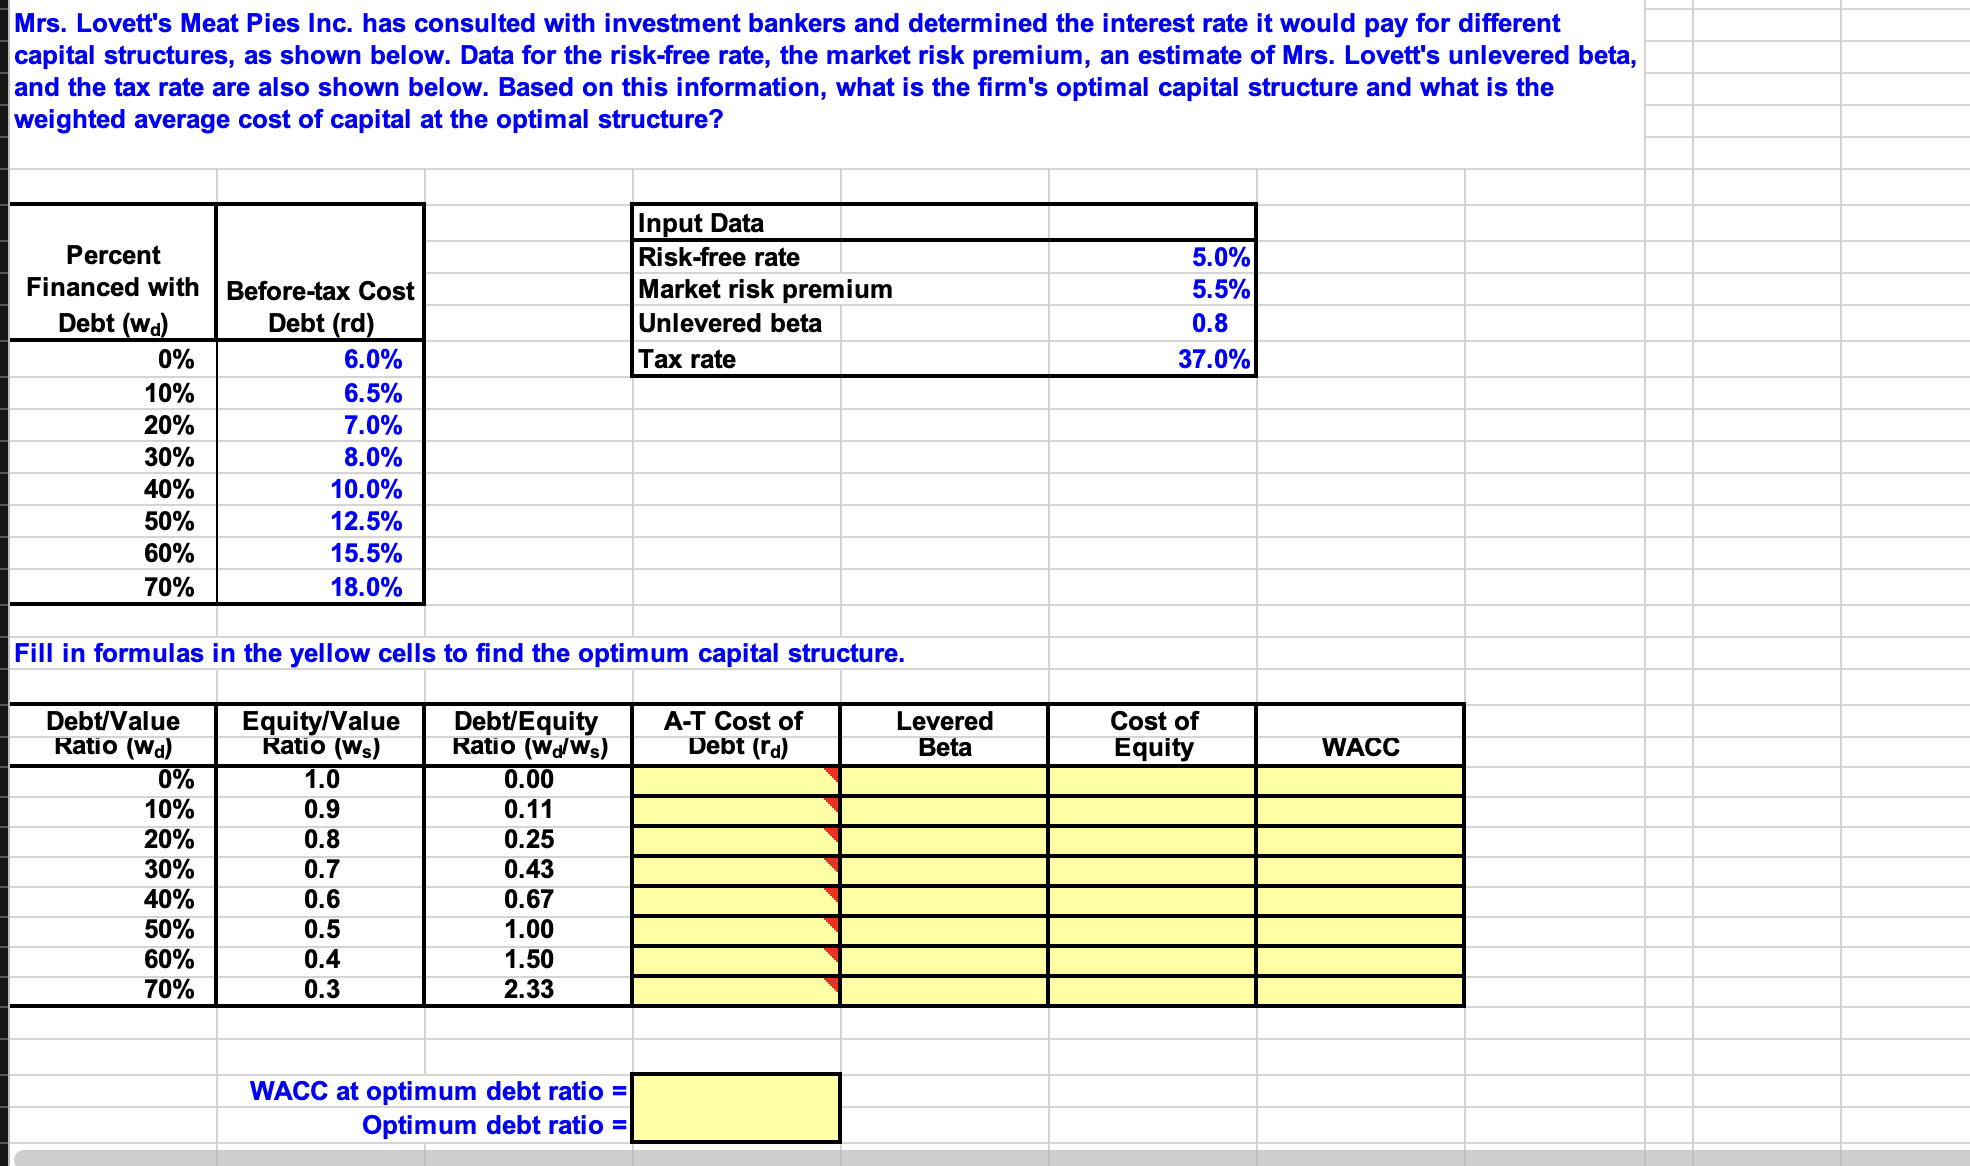Select the Equity/Value ratio value 0.4

pos(321,959)
